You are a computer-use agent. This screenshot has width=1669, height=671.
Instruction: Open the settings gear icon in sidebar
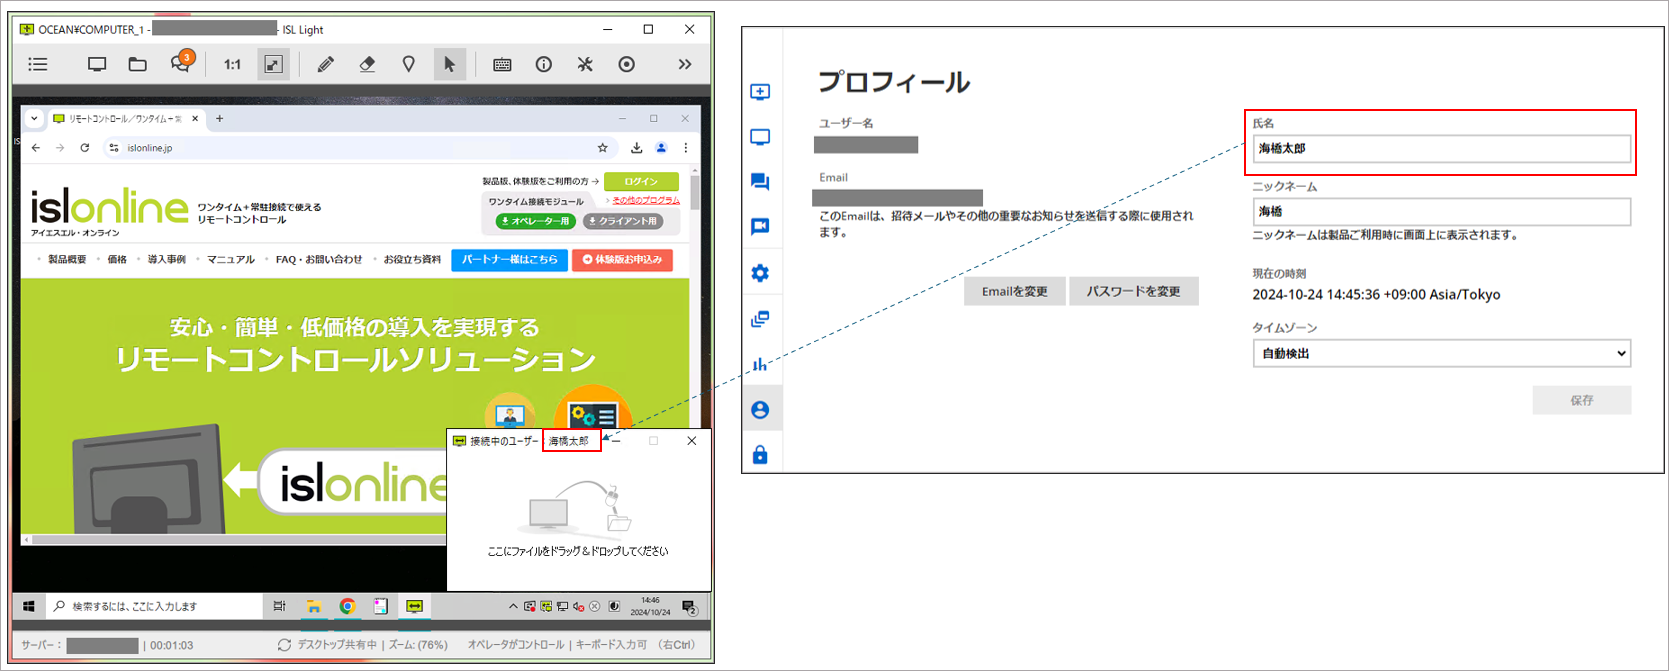760,273
